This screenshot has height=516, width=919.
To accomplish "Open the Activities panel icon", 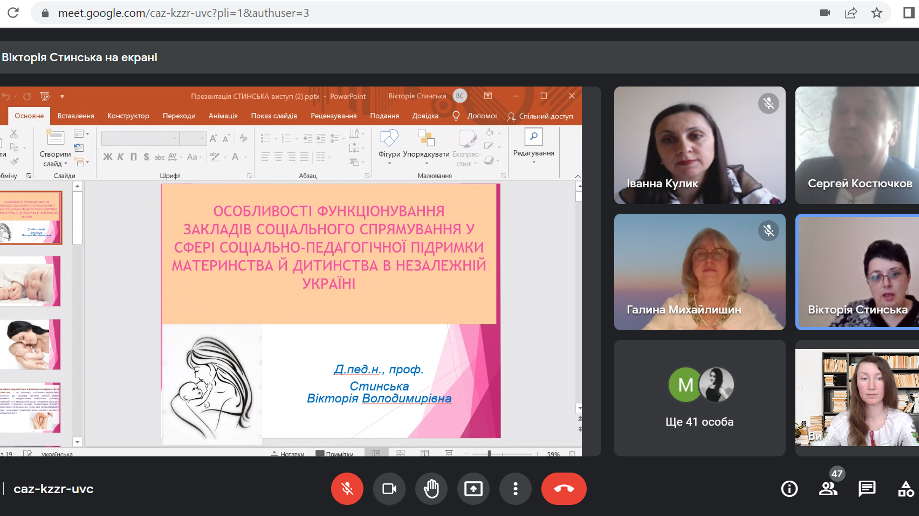I will click(905, 488).
